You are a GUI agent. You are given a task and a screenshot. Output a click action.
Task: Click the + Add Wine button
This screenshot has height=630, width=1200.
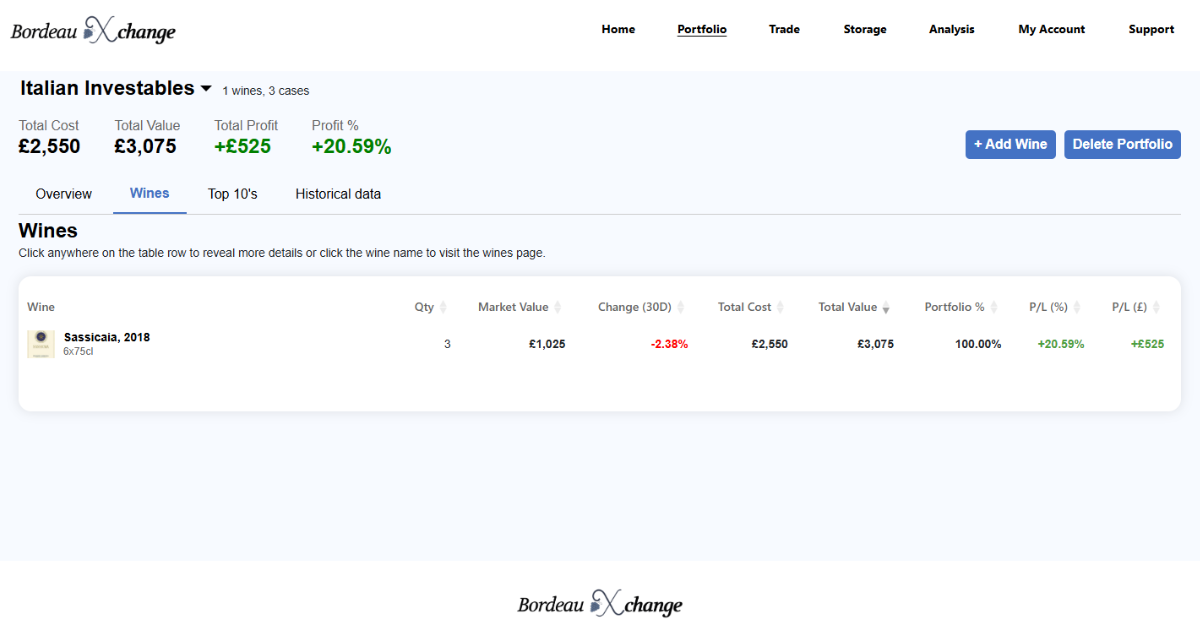[1010, 144]
